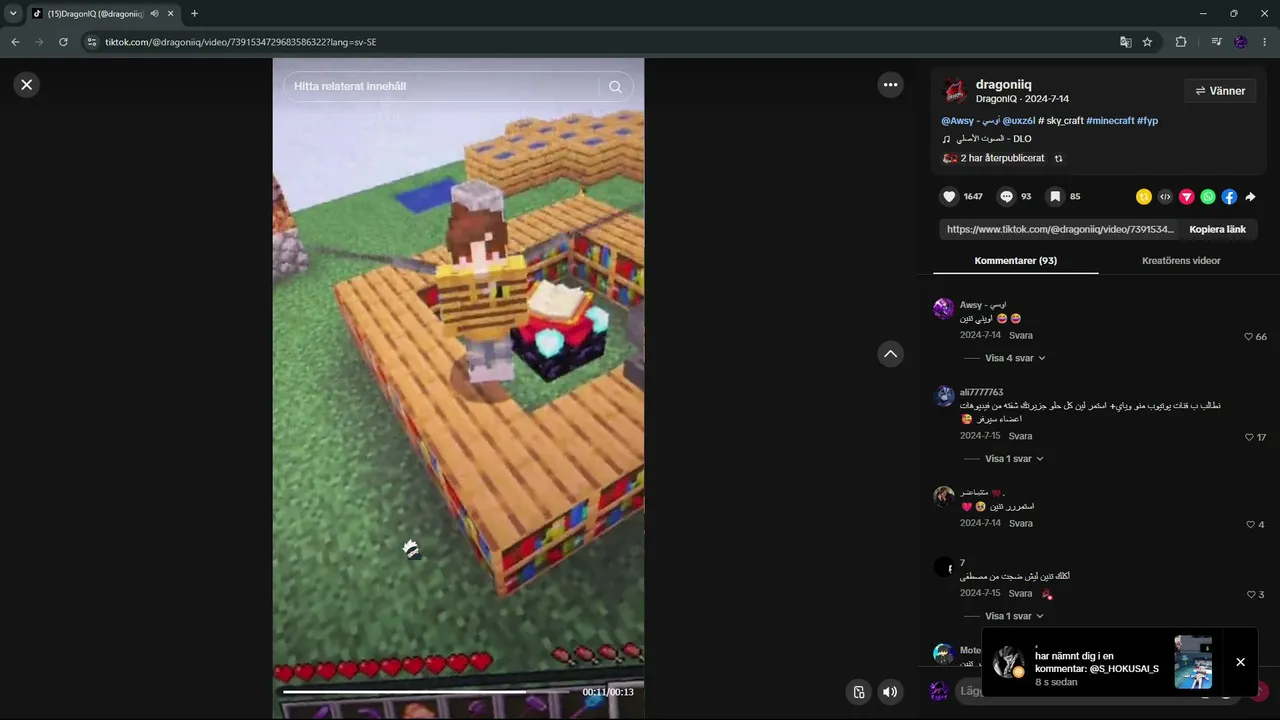Reply to ali7777763's comment with Svara
This screenshot has height=720, width=1280.
point(1021,437)
